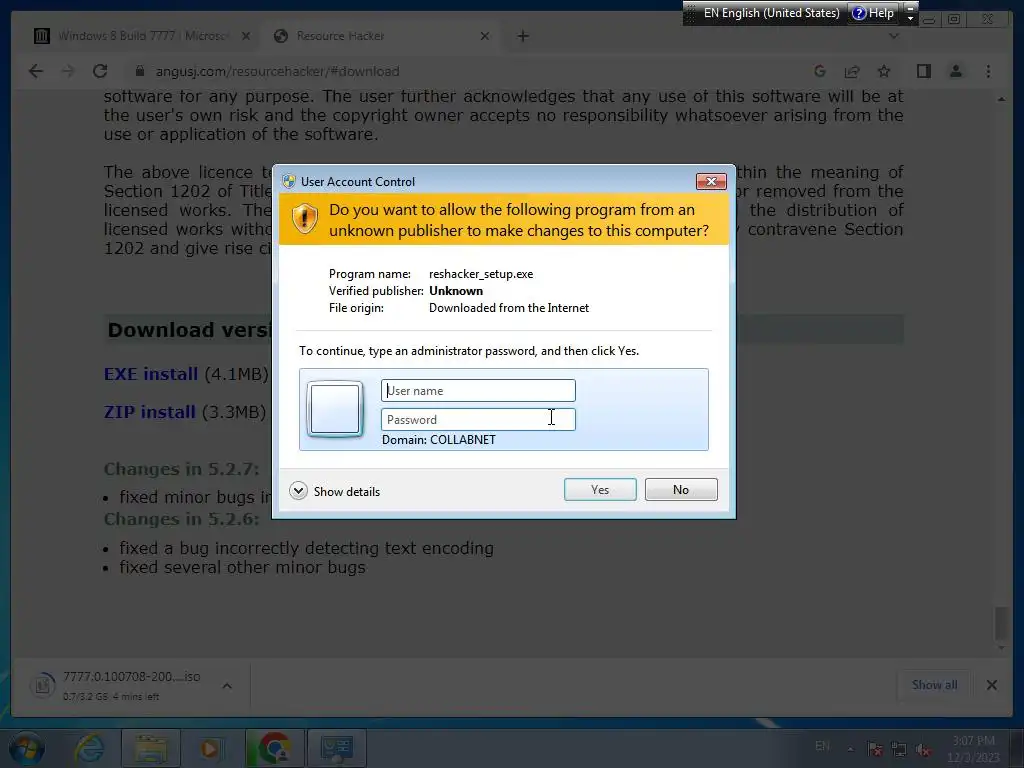Open tab search dropdown arrow
1024x768 pixels.
pyautogui.click(x=894, y=36)
